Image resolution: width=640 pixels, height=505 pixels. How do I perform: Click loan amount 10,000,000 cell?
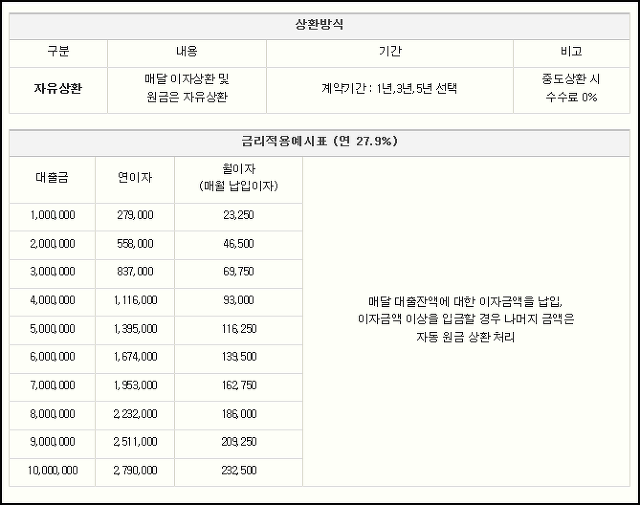(52, 472)
